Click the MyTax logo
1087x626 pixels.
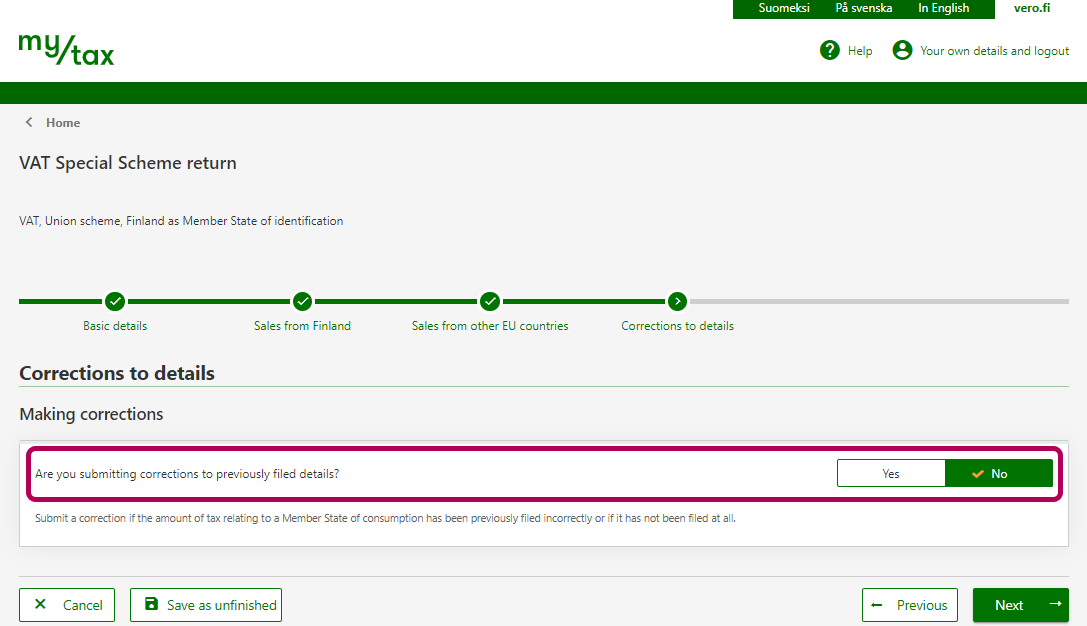pos(66,50)
